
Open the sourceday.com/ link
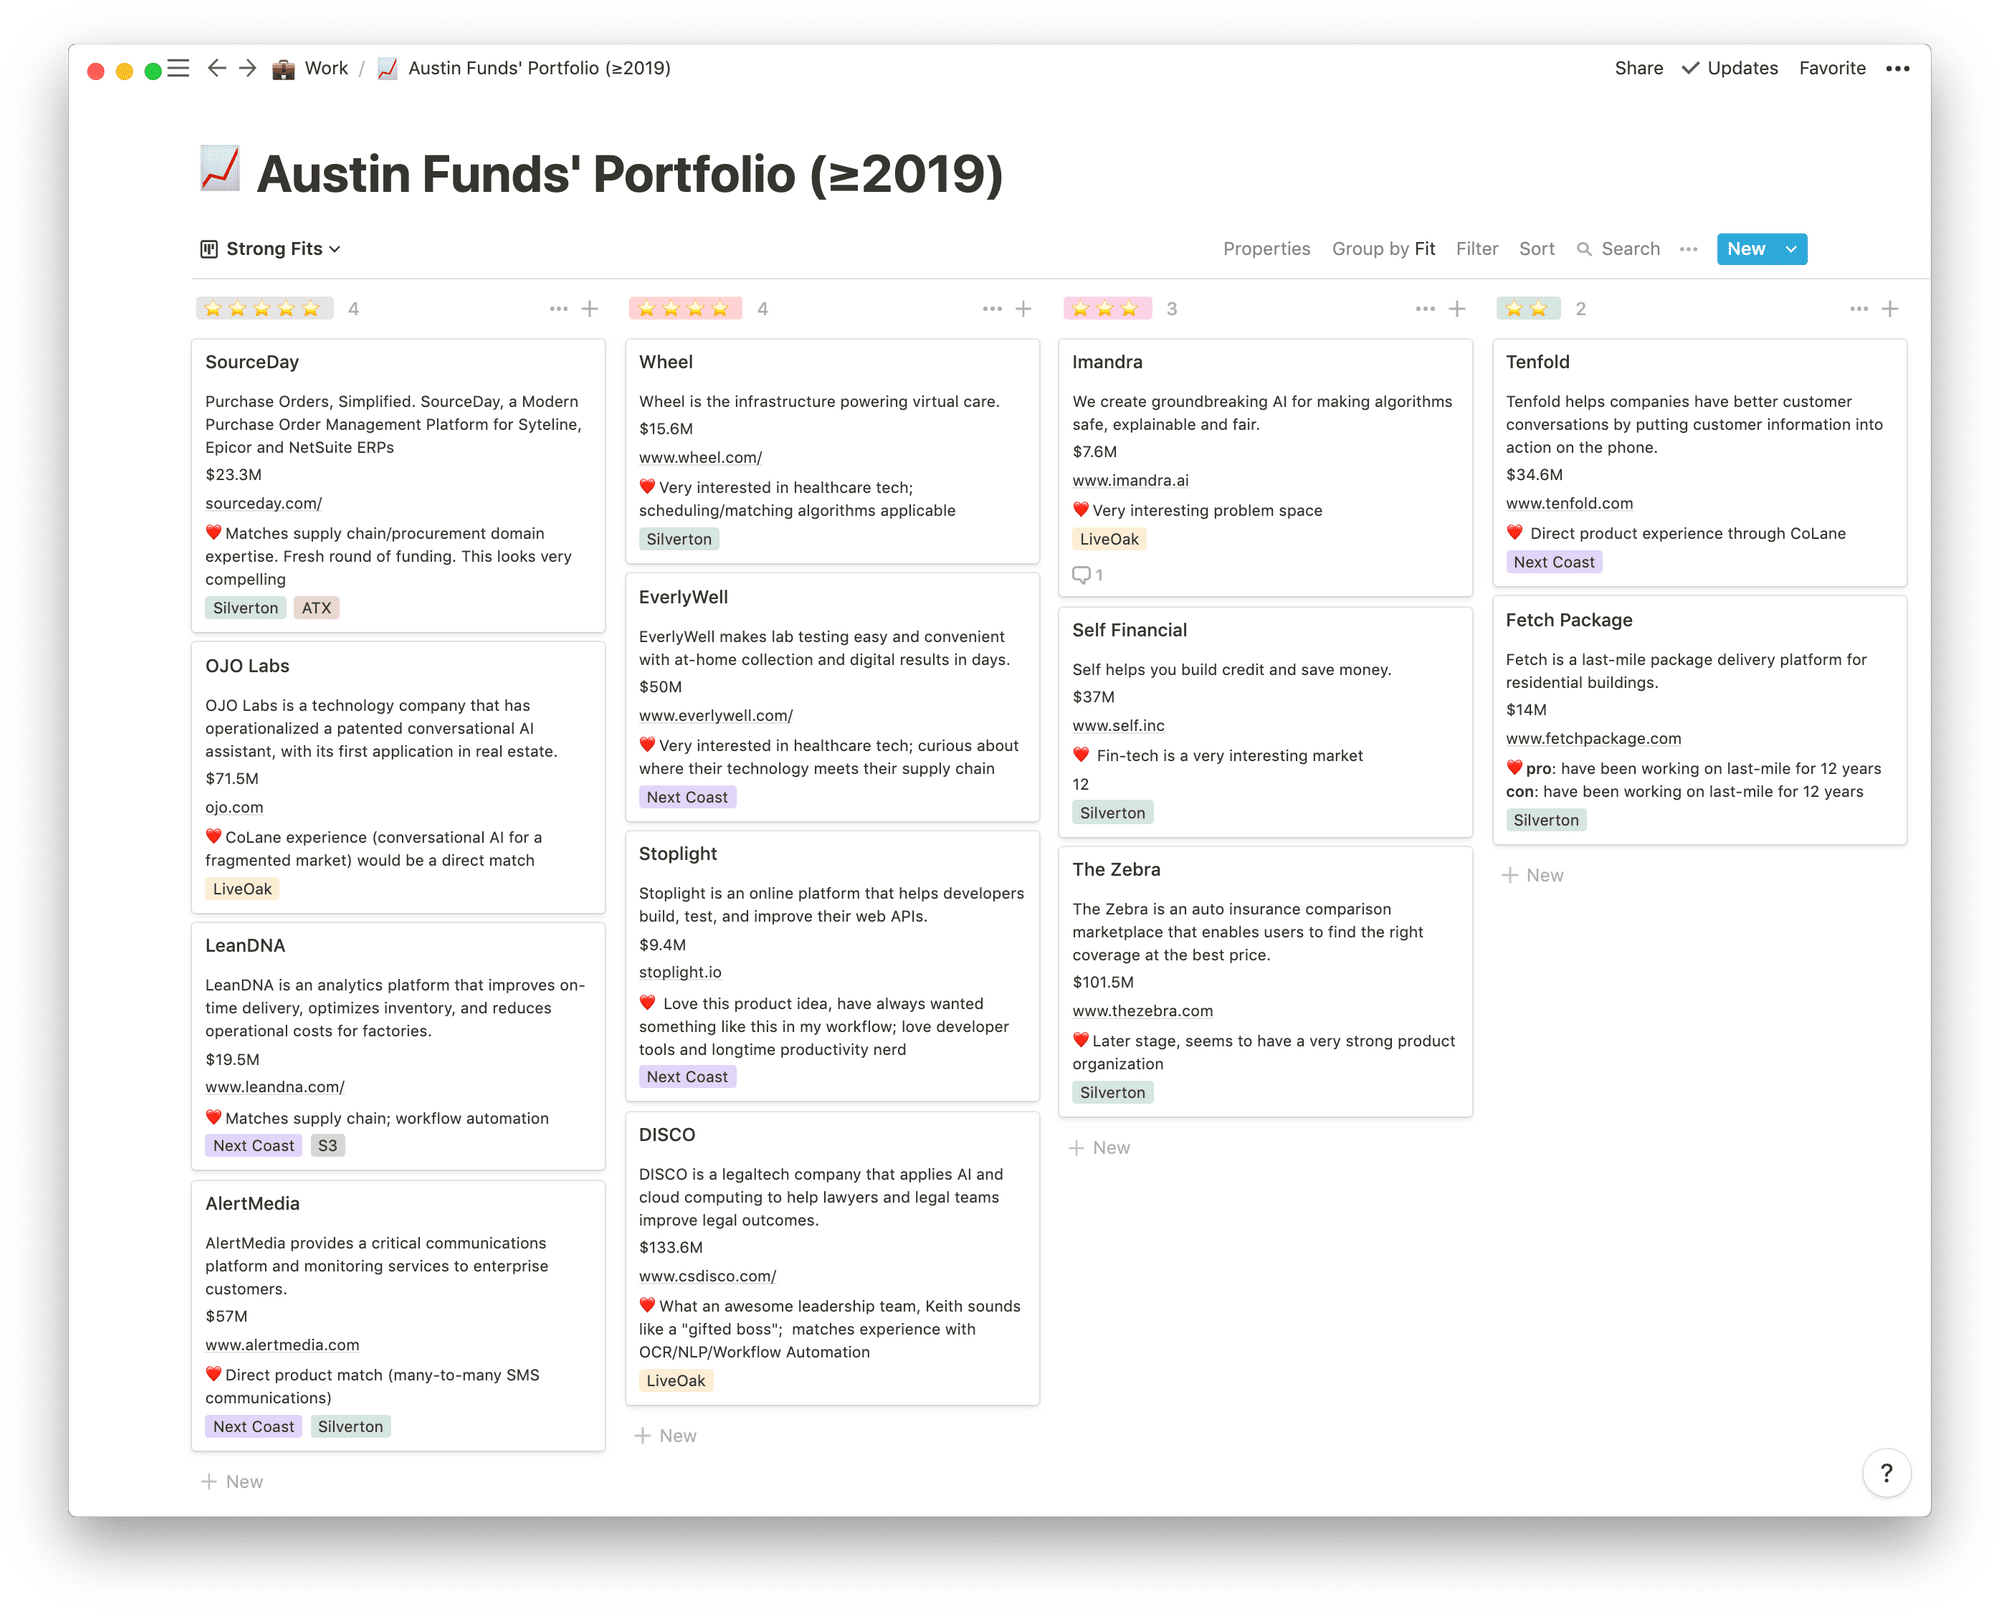click(x=263, y=503)
